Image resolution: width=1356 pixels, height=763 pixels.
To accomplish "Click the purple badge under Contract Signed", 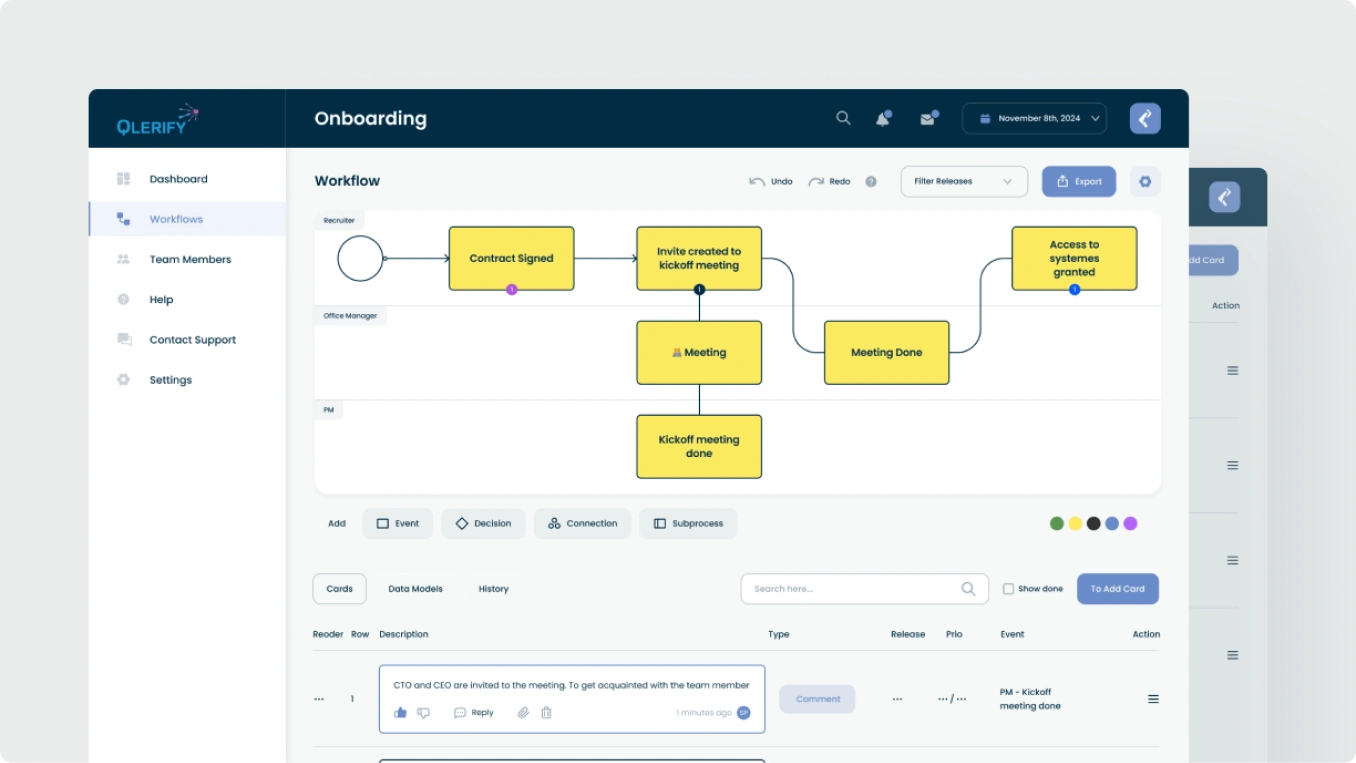I will (x=511, y=290).
